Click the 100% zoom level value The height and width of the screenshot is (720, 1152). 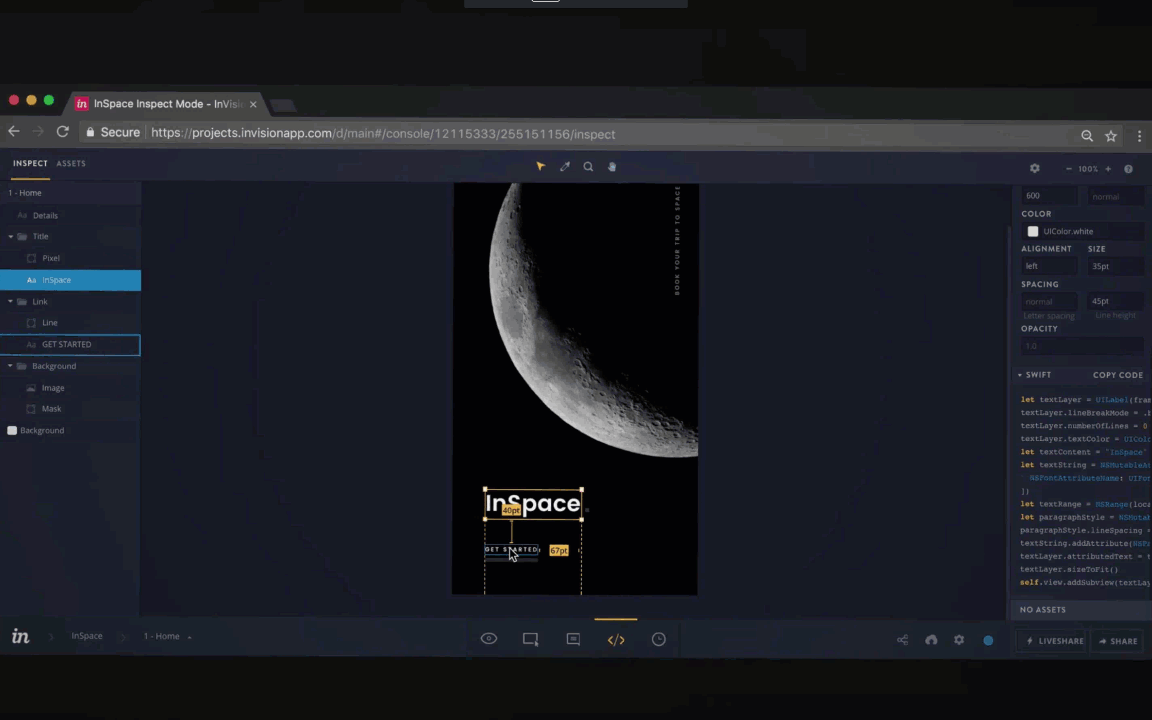[1088, 169]
